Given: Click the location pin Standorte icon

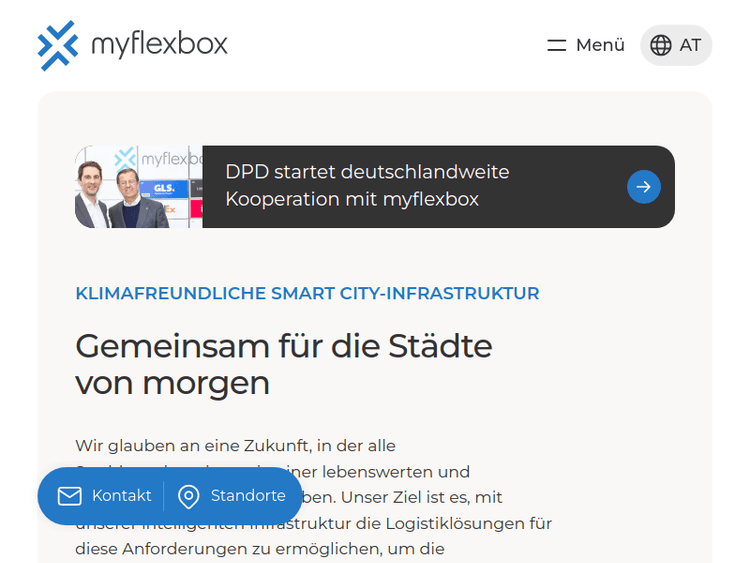Looking at the screenshot, I should click(188, 497).
